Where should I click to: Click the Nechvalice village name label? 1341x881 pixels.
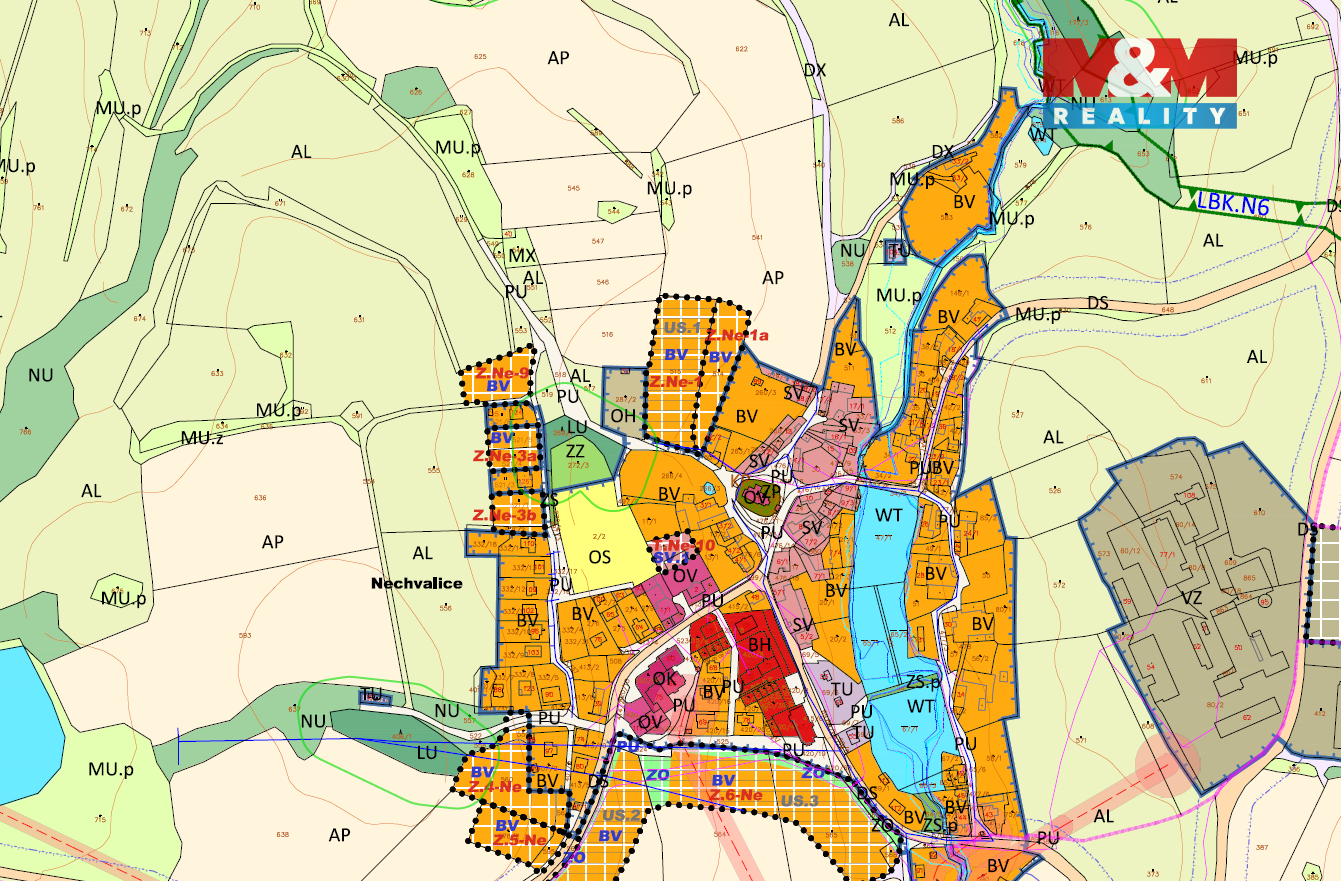[x=417, y=583]
